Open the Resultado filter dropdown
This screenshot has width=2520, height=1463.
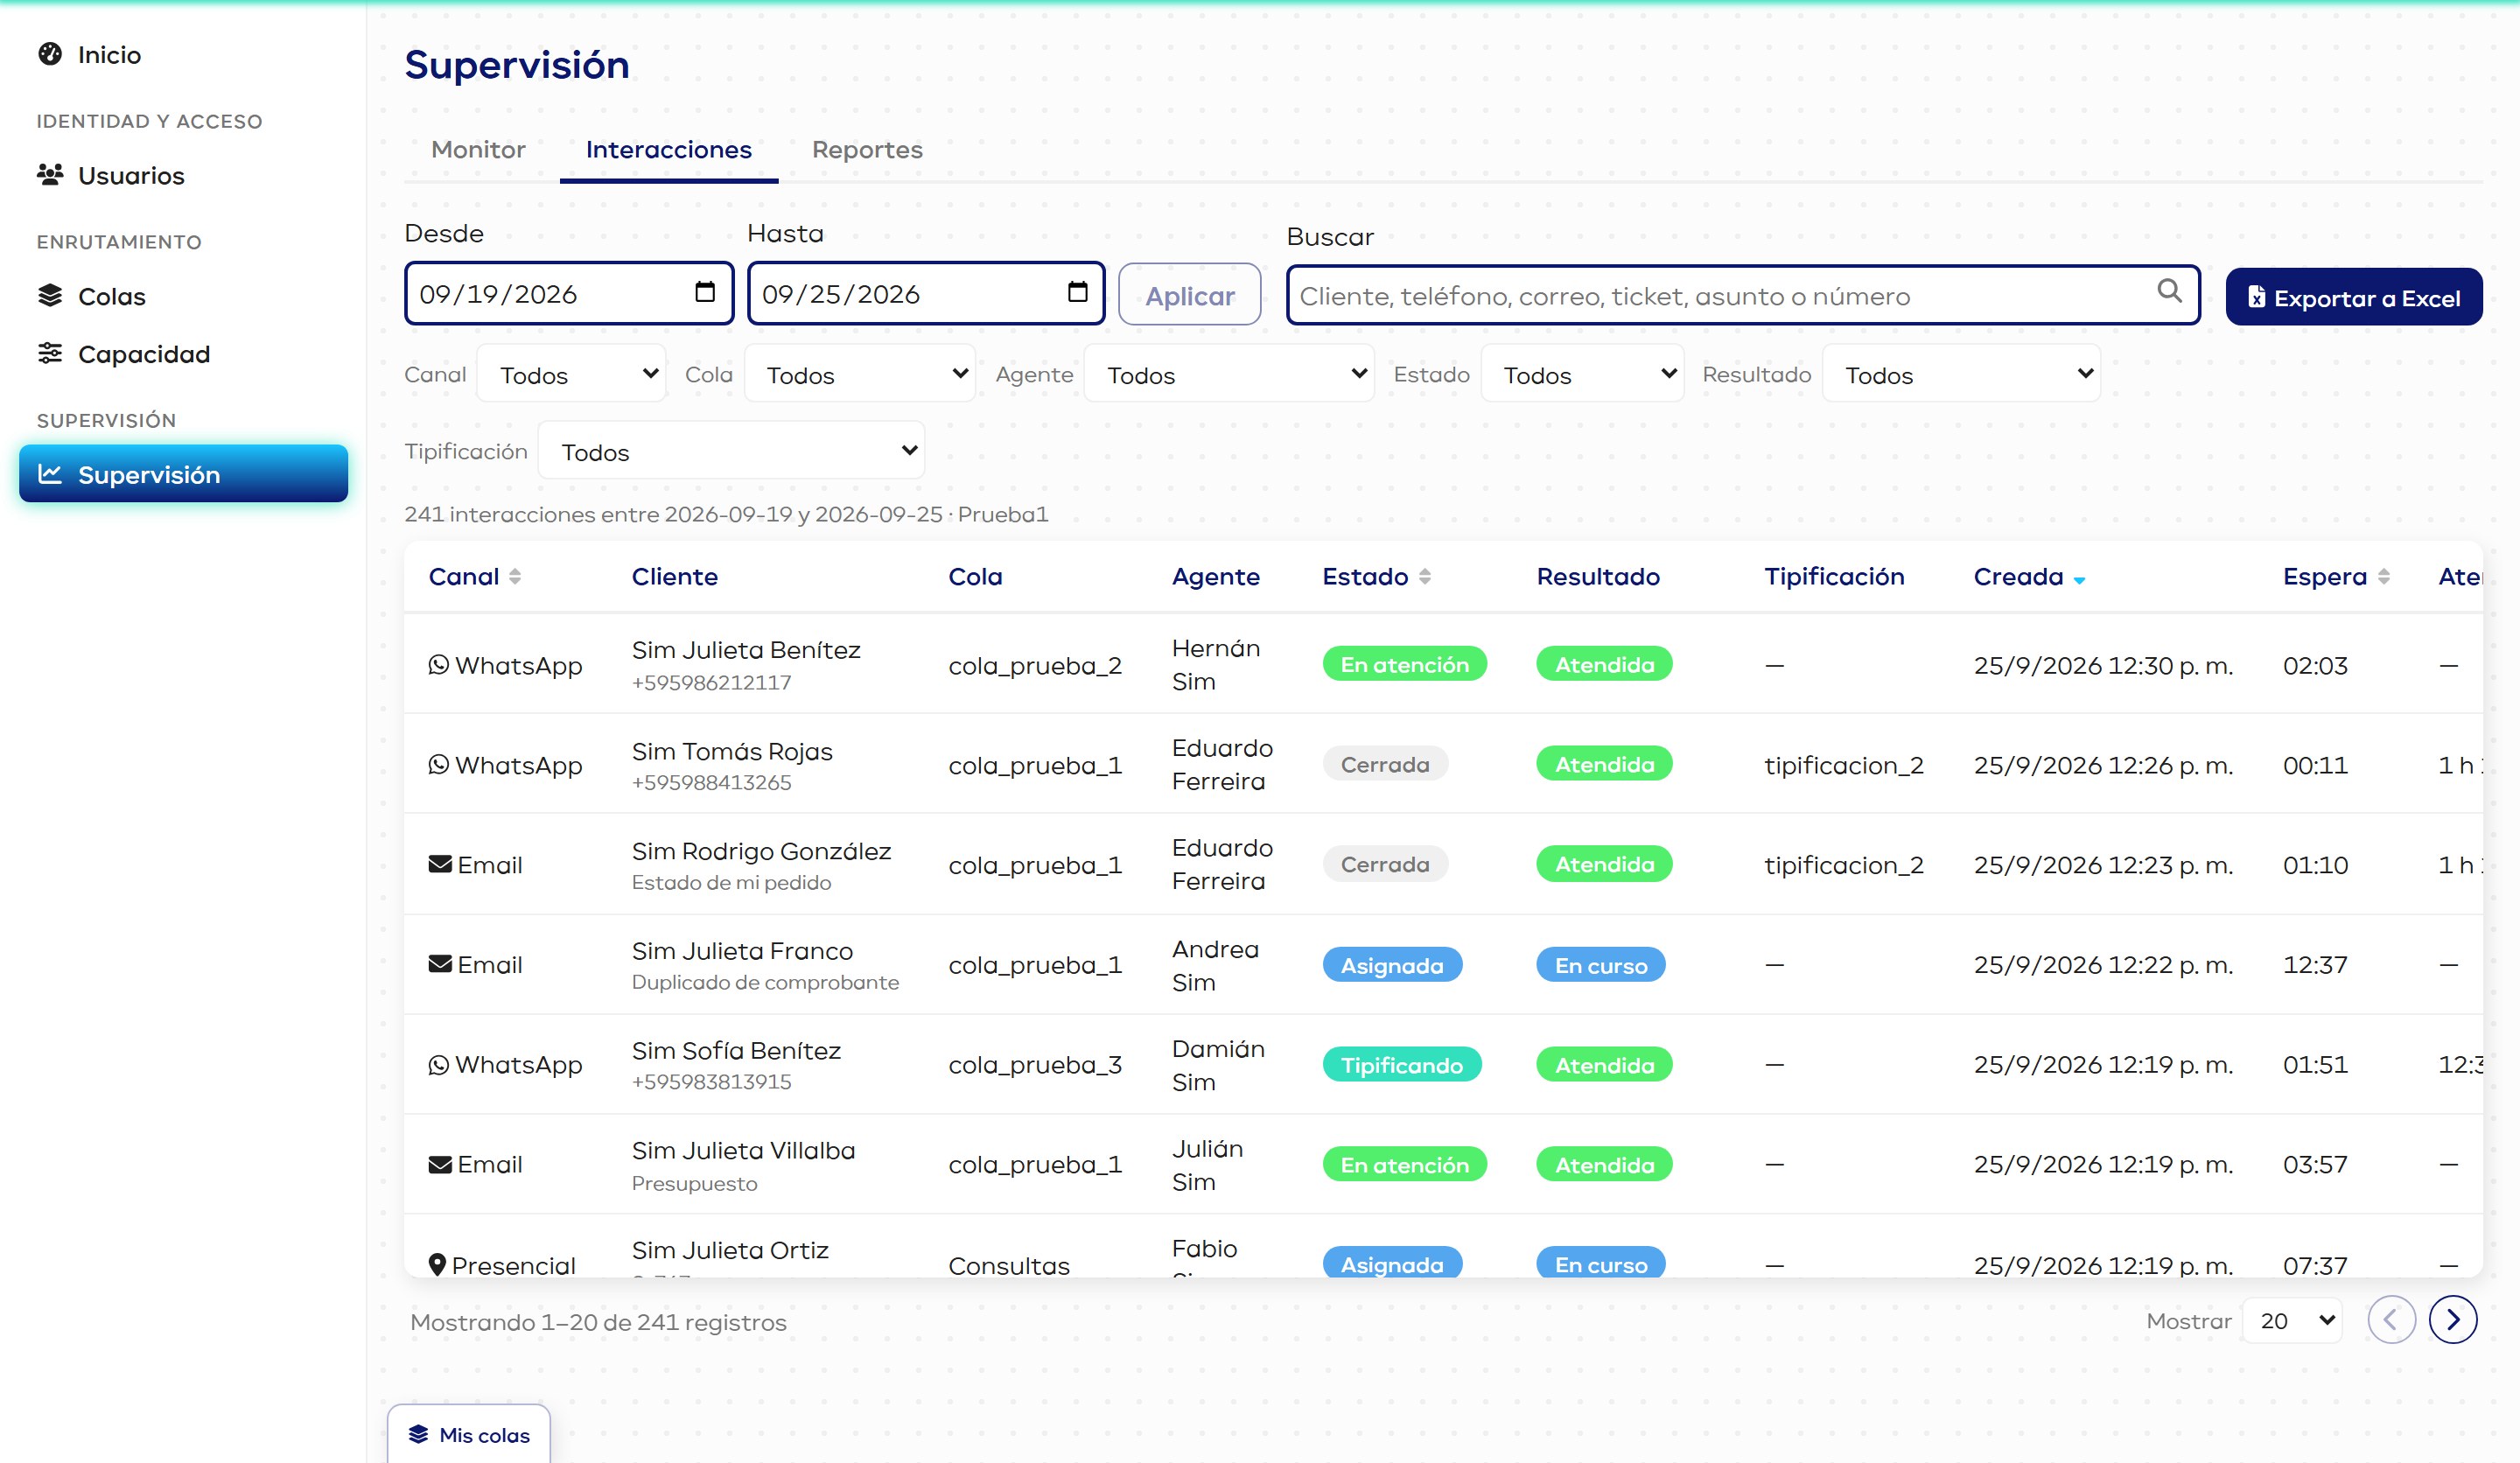[1961, 374]
